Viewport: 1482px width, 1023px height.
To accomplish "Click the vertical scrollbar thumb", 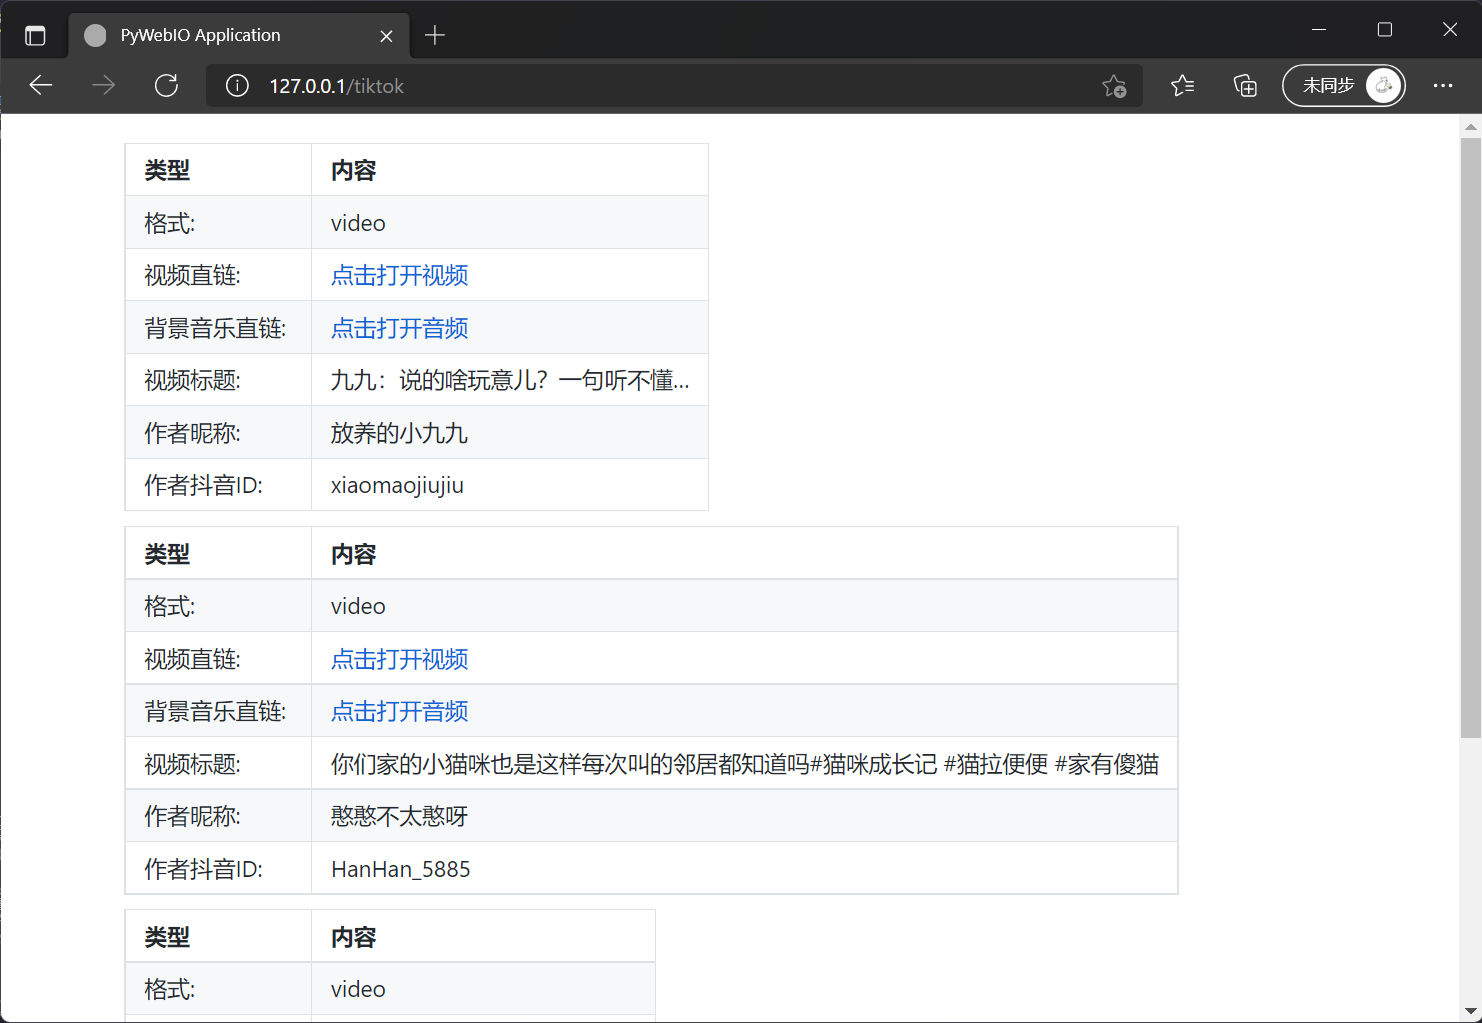I will (1470, 438).
